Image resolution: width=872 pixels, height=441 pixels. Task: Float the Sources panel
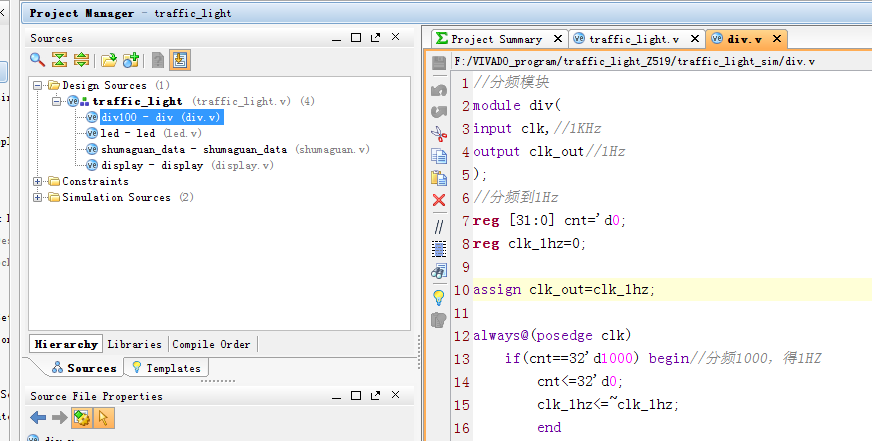[376, 37]
